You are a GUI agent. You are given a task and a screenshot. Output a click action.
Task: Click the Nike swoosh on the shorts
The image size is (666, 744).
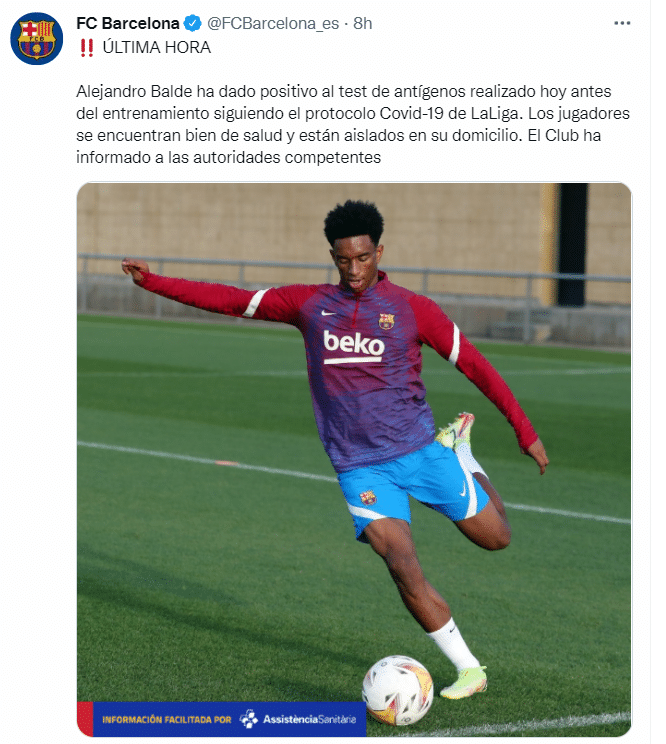463,490
